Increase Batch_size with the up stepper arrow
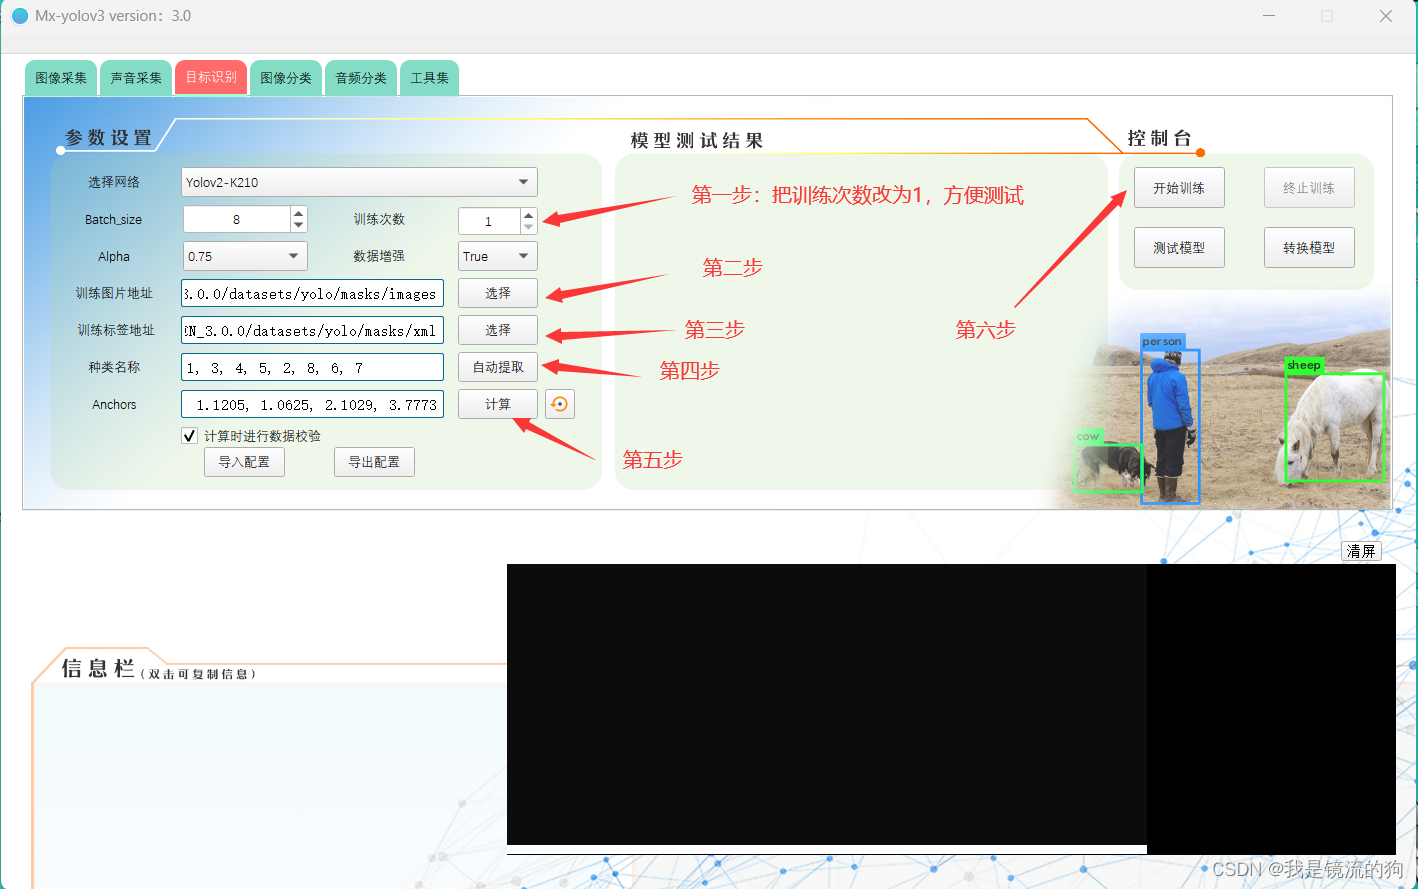The image size is (1418, 889). pyautogui.click(x=297, y=213)
